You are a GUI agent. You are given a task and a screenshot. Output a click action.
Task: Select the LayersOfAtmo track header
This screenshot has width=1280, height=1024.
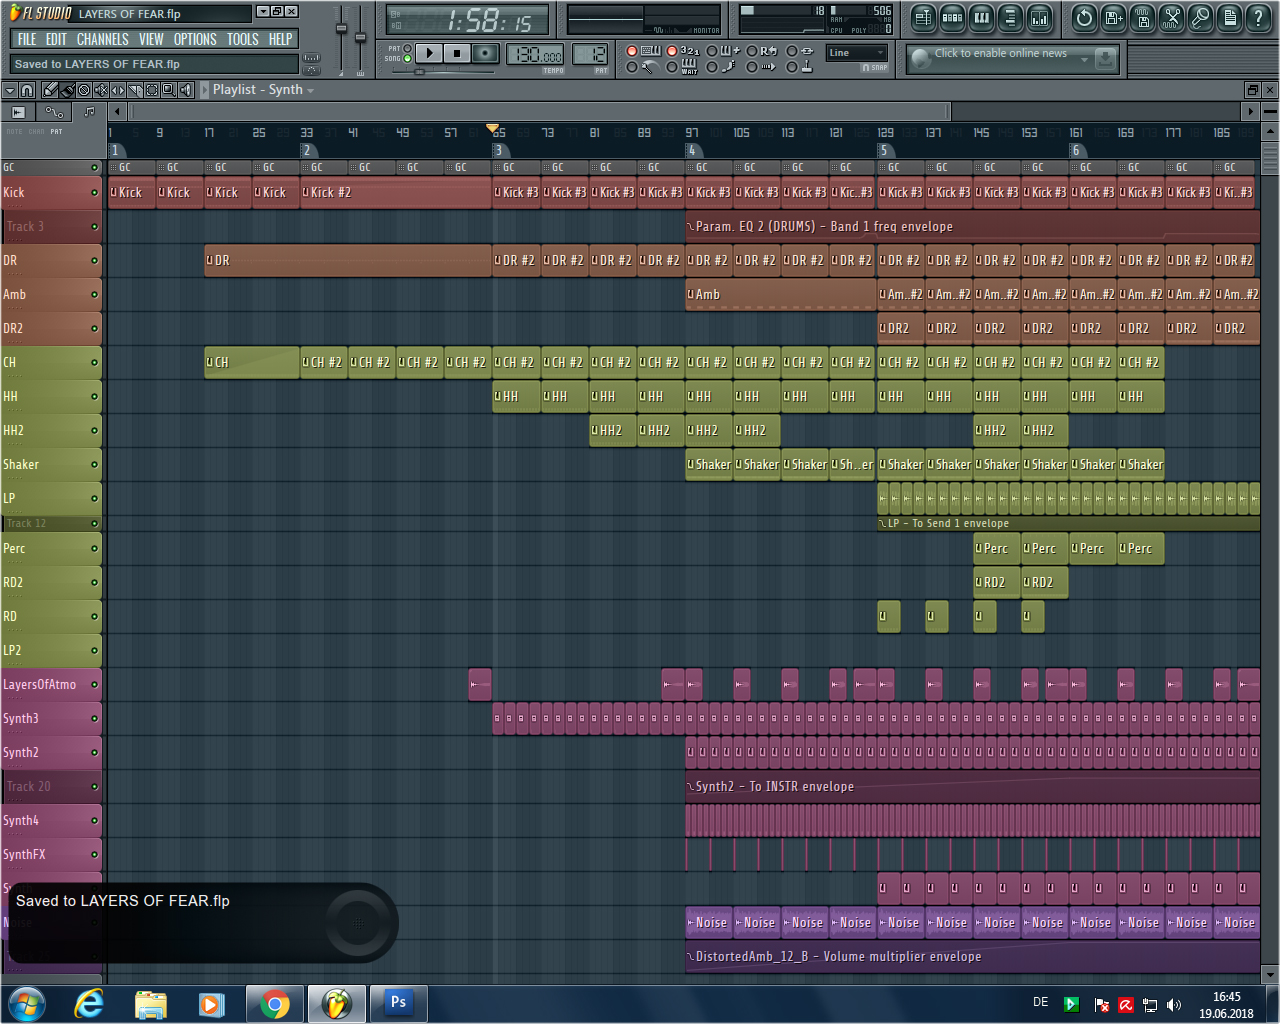click(x=51, y=685)
